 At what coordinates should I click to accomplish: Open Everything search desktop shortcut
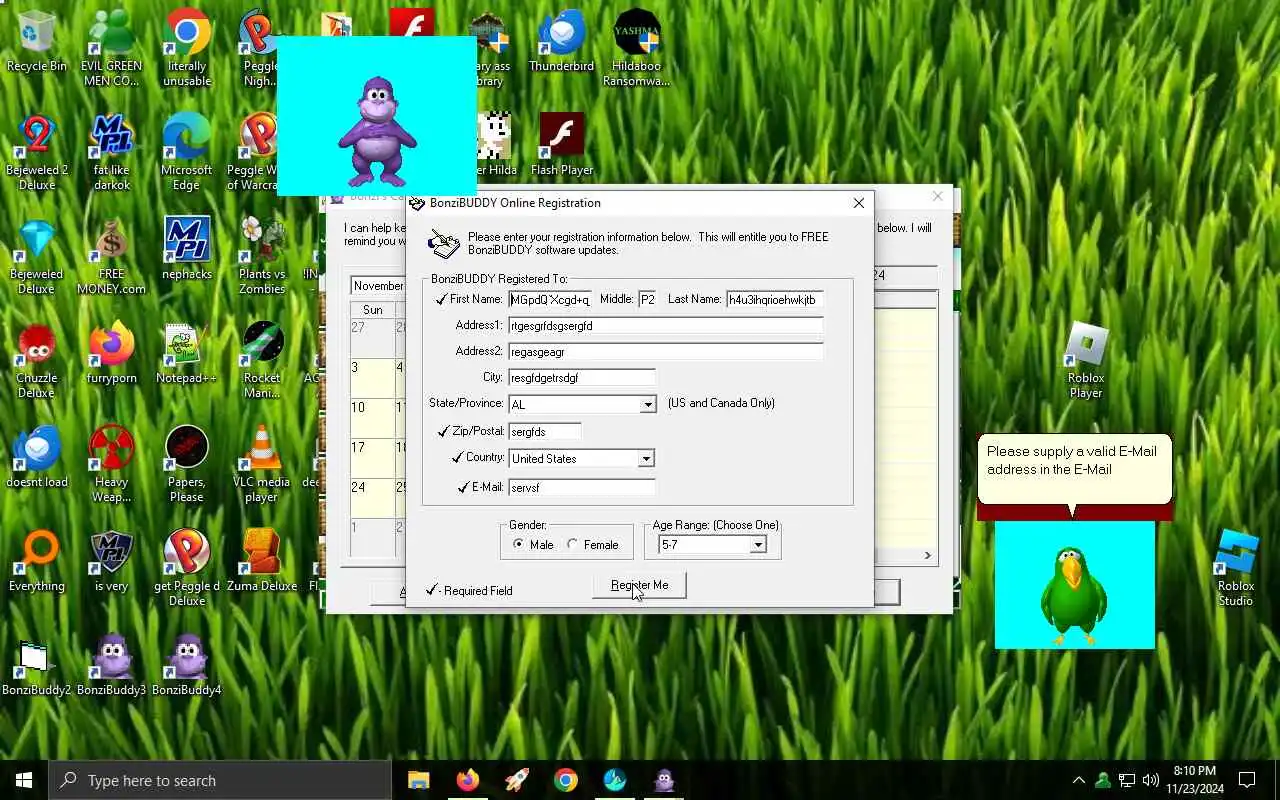click(37, 561)
